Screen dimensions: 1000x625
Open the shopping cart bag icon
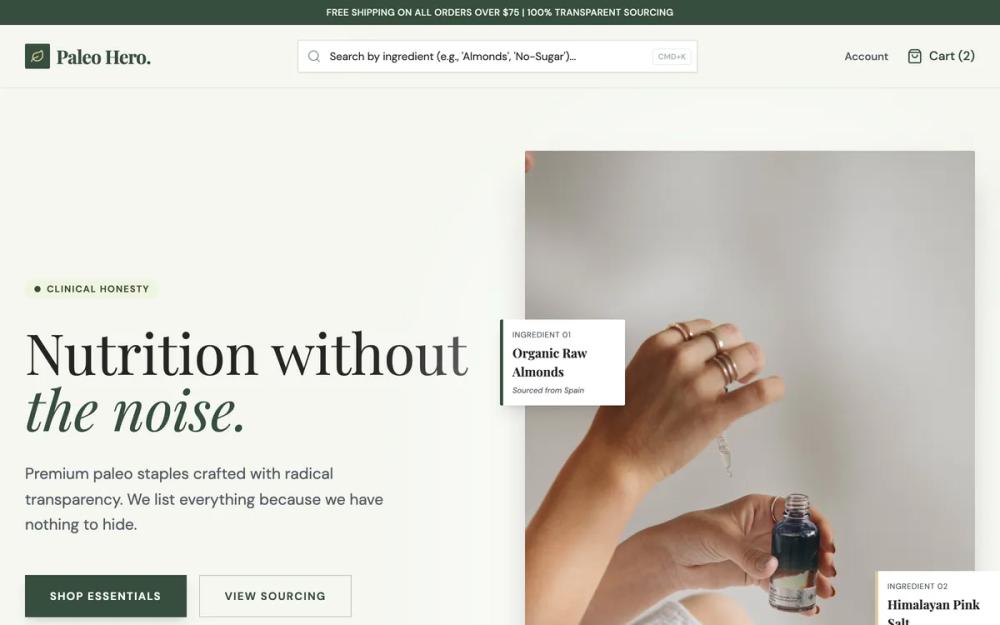914,56
